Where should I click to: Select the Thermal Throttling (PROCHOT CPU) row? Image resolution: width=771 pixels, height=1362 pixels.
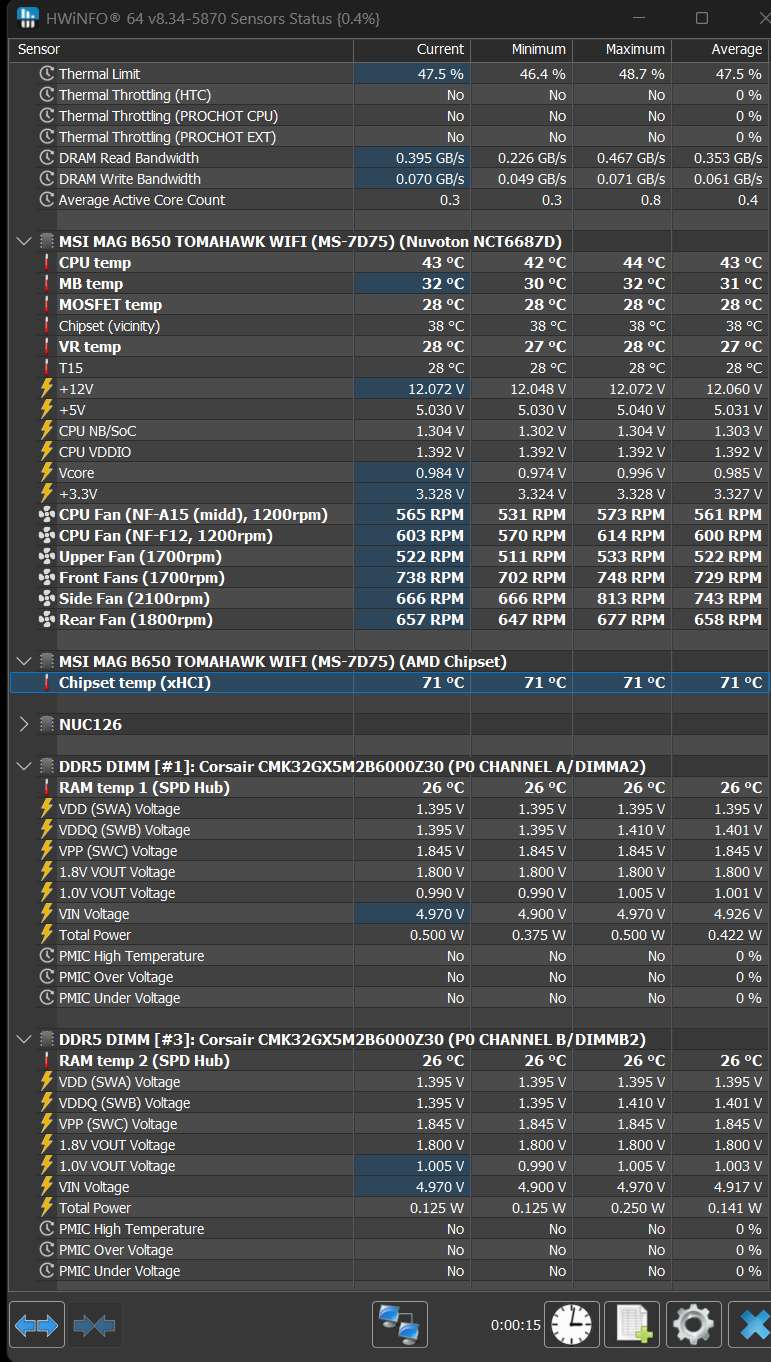(389, 116)
